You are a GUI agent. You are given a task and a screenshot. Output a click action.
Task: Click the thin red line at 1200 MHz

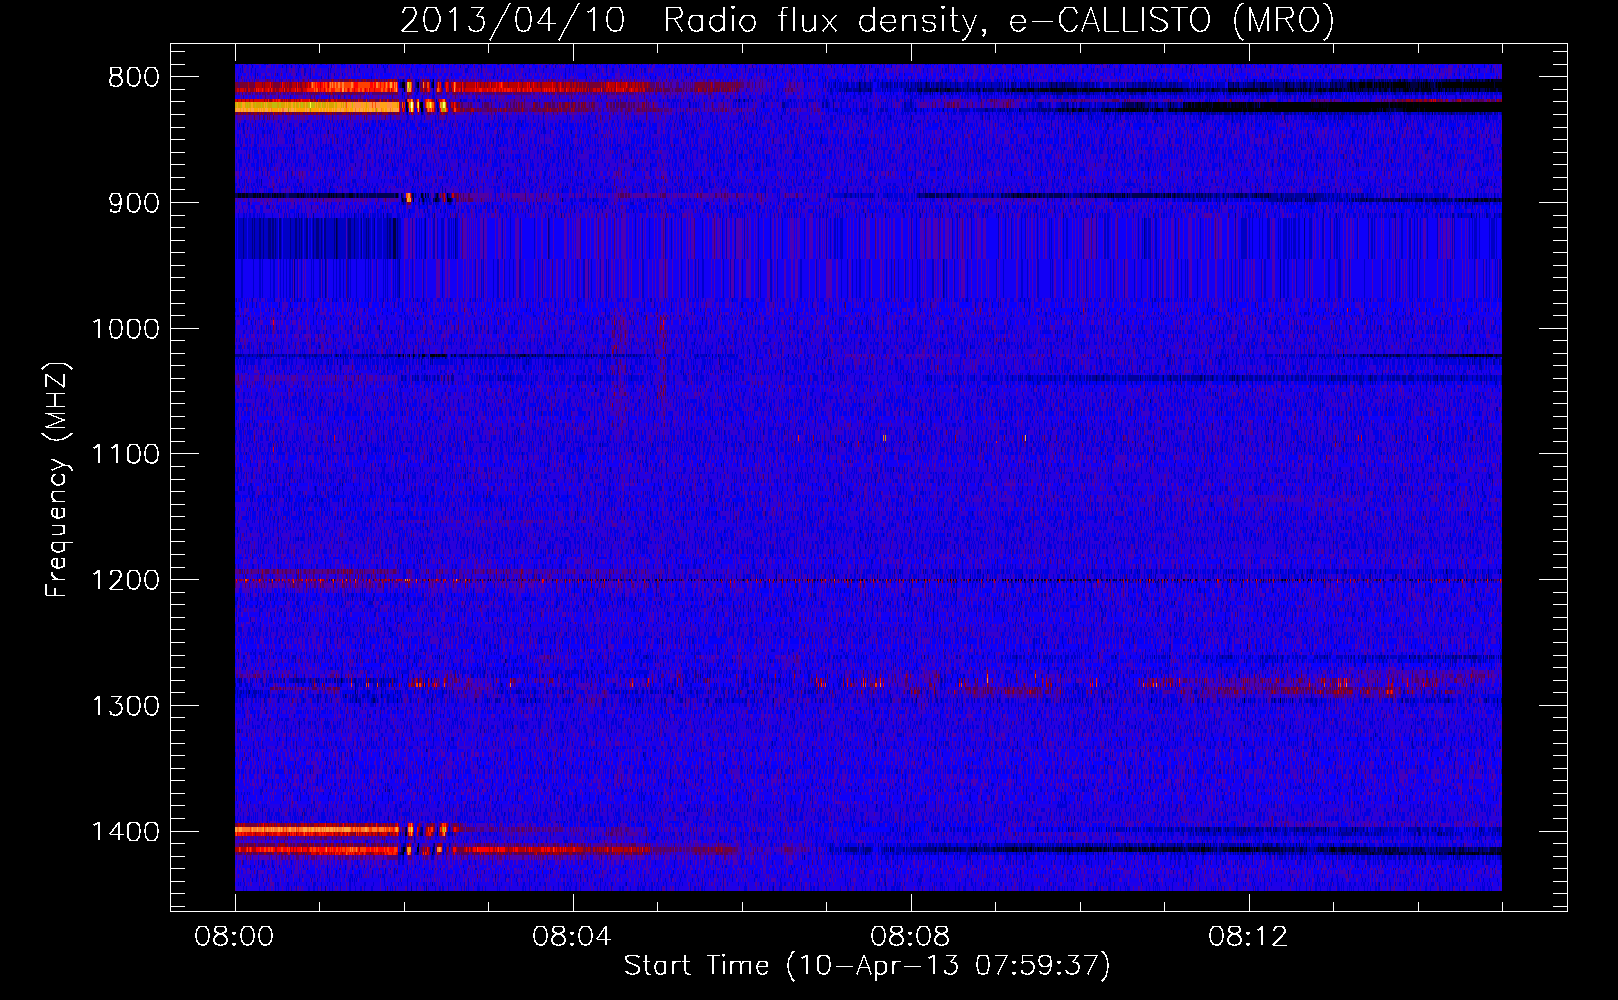[x=868, y=580]
